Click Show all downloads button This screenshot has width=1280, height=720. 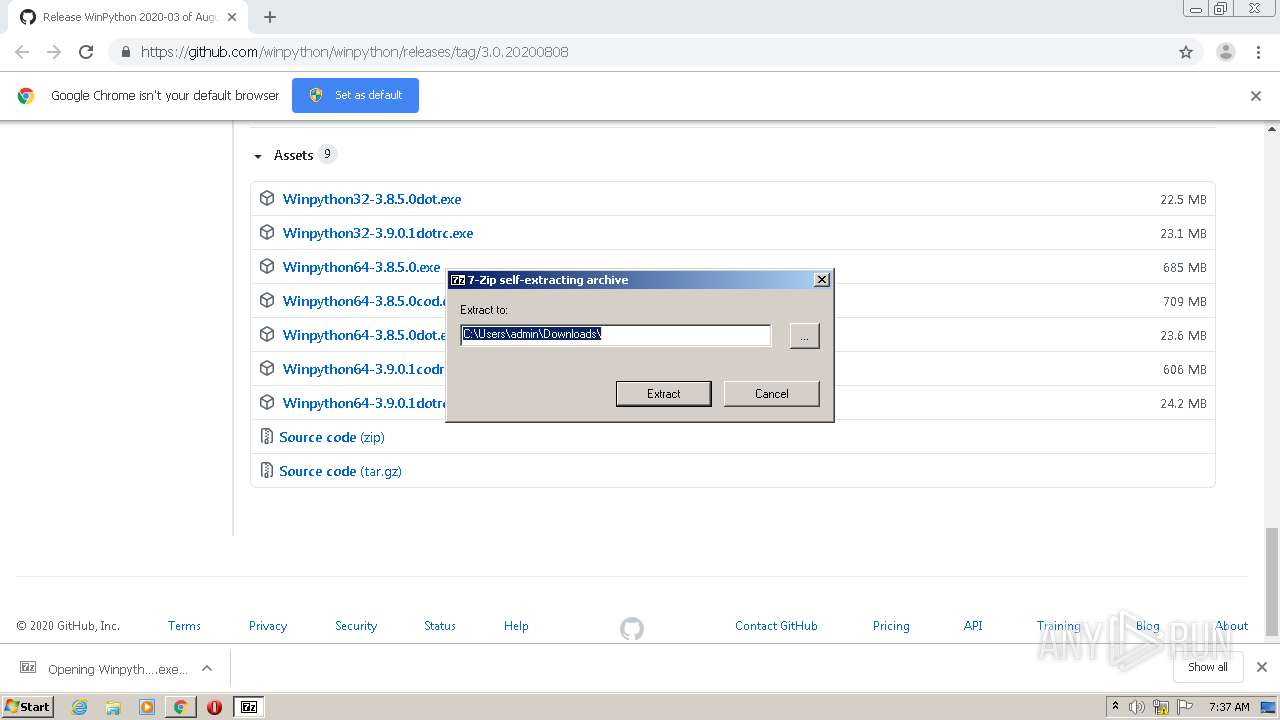coord(1207,667)
